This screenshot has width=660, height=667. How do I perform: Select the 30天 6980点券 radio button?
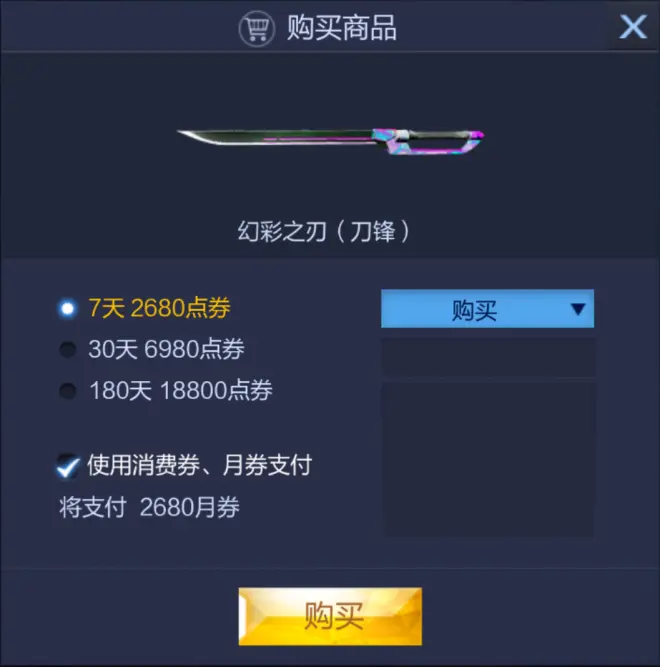68,349
